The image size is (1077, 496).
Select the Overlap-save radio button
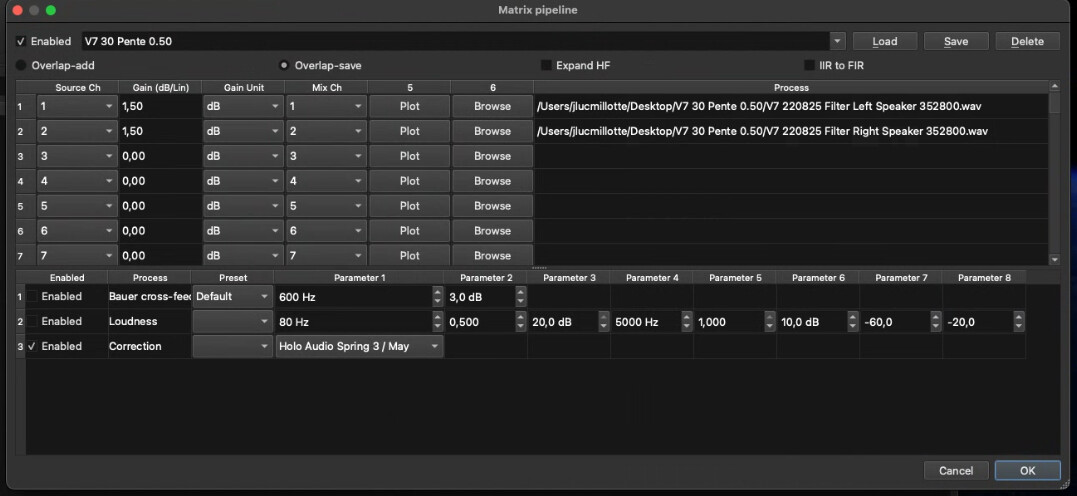284,65
